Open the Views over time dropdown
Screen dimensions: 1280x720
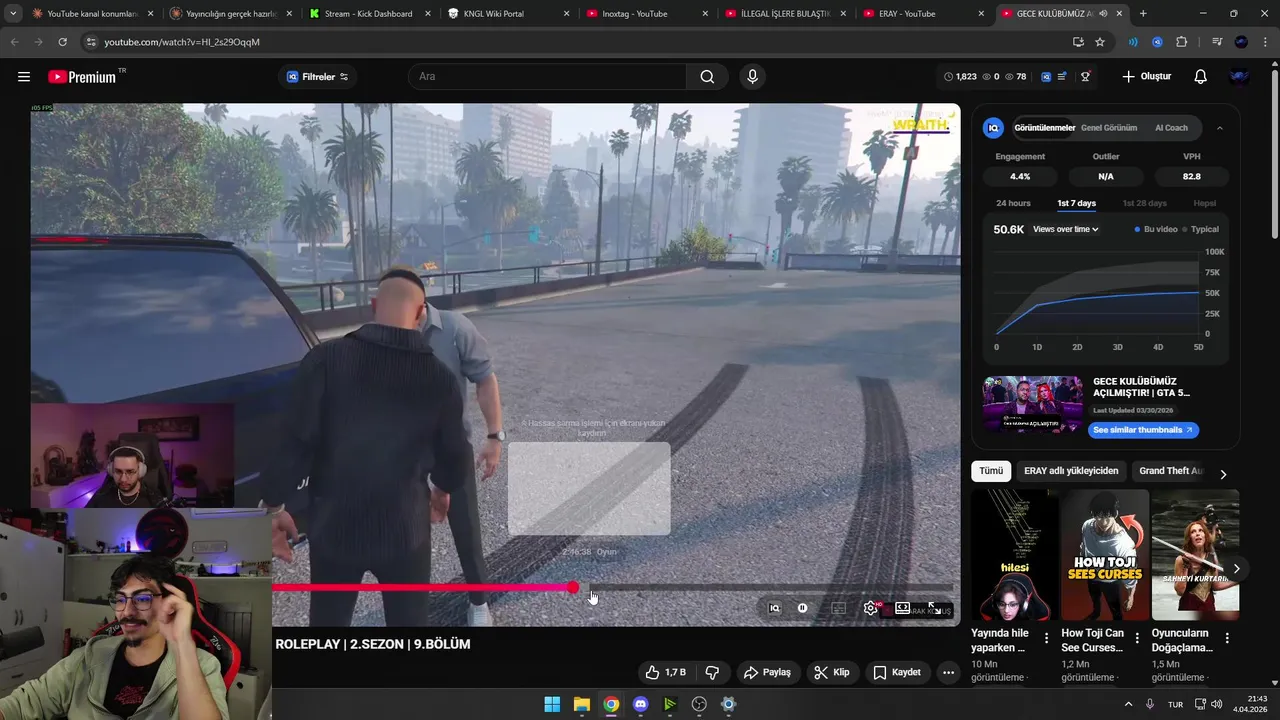click(x=1066, y=230)
